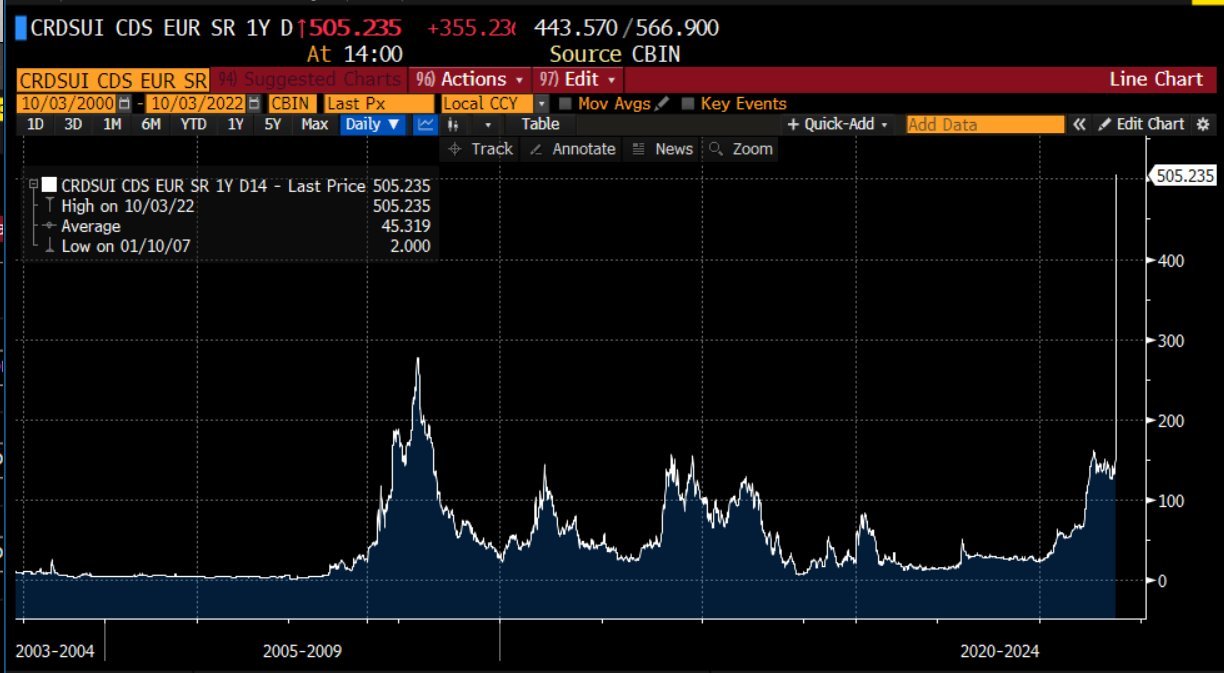Open the end date calendar picker
This screenshot has height=673, width=1224.
254,103
